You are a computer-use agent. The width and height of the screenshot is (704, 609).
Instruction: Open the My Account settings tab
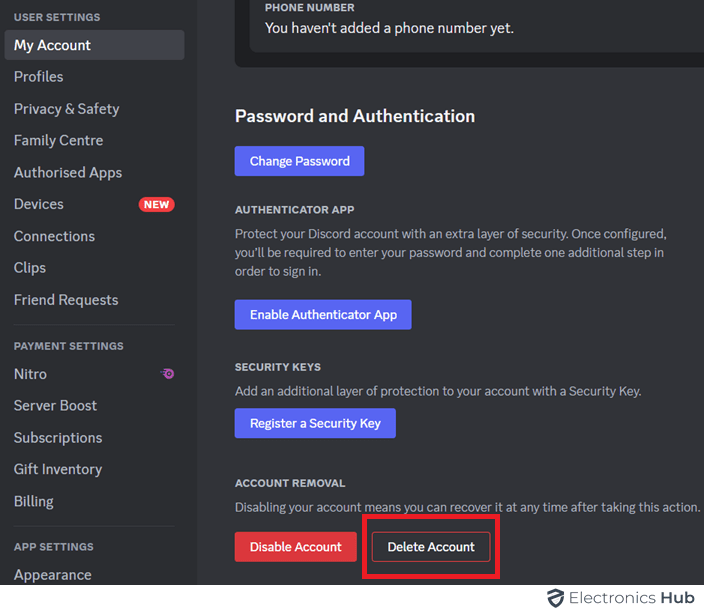[52, 45]
